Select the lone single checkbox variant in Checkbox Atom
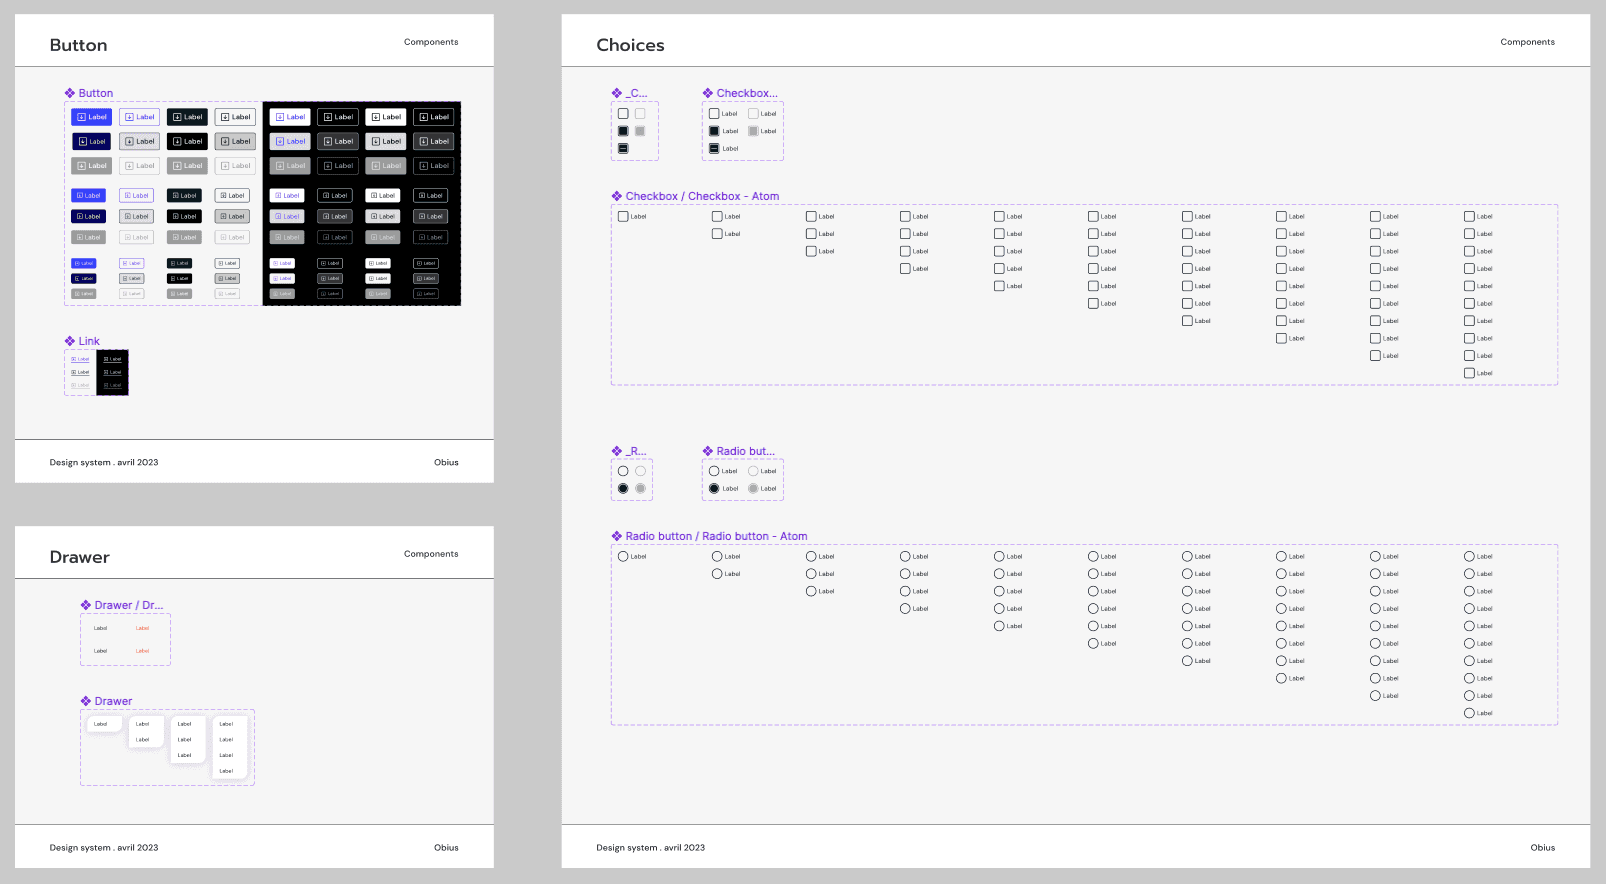 (x=632, y=216)
